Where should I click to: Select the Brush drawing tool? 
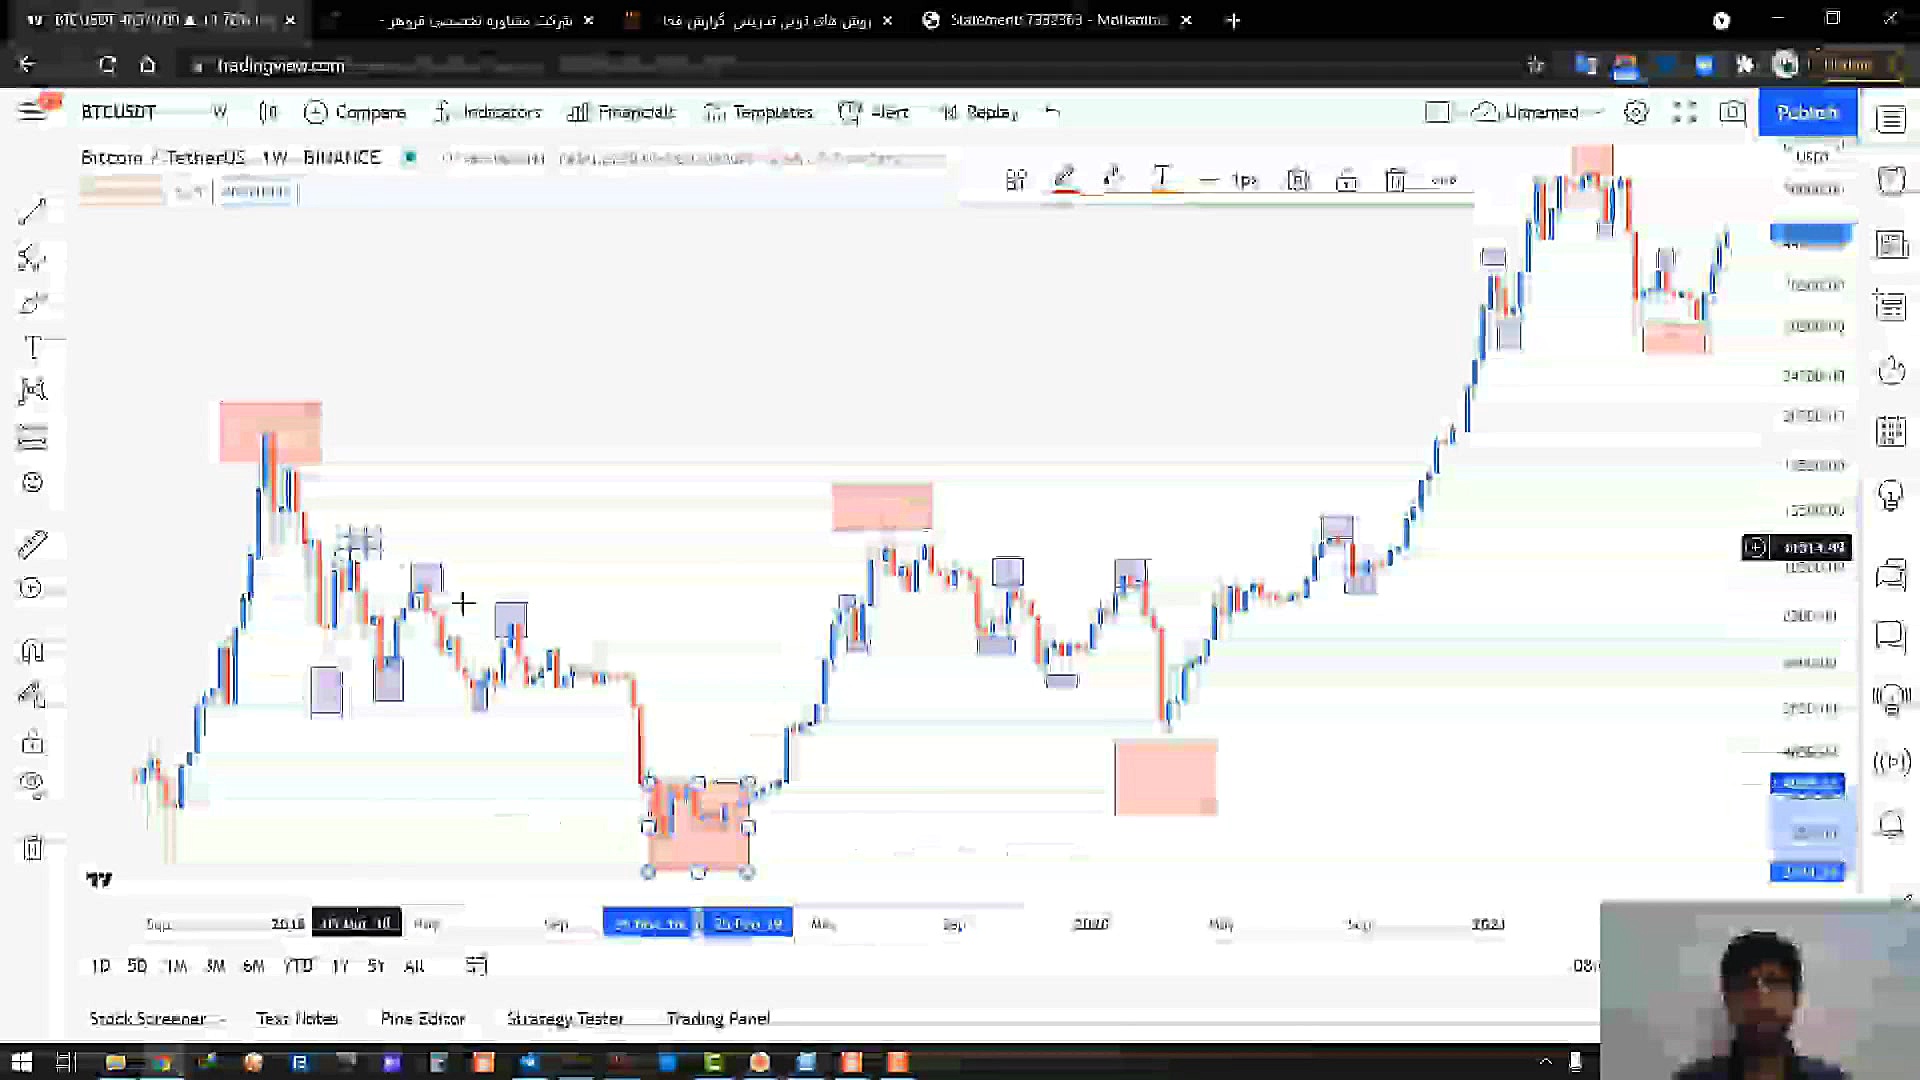pos(32,303)
